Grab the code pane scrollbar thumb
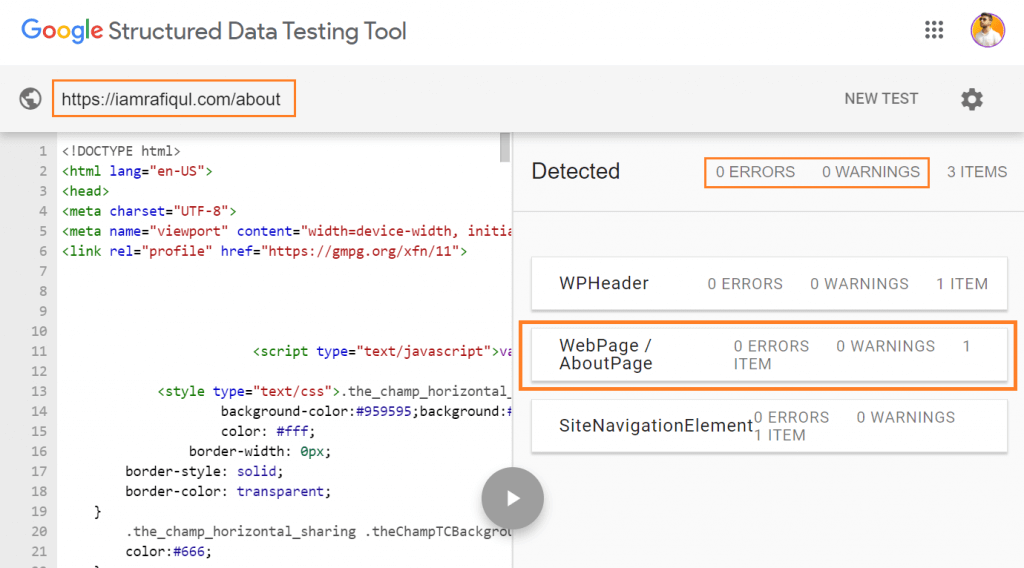This screenshot has height=568, width=1024. pyautogui.click(x=504, y=147)
